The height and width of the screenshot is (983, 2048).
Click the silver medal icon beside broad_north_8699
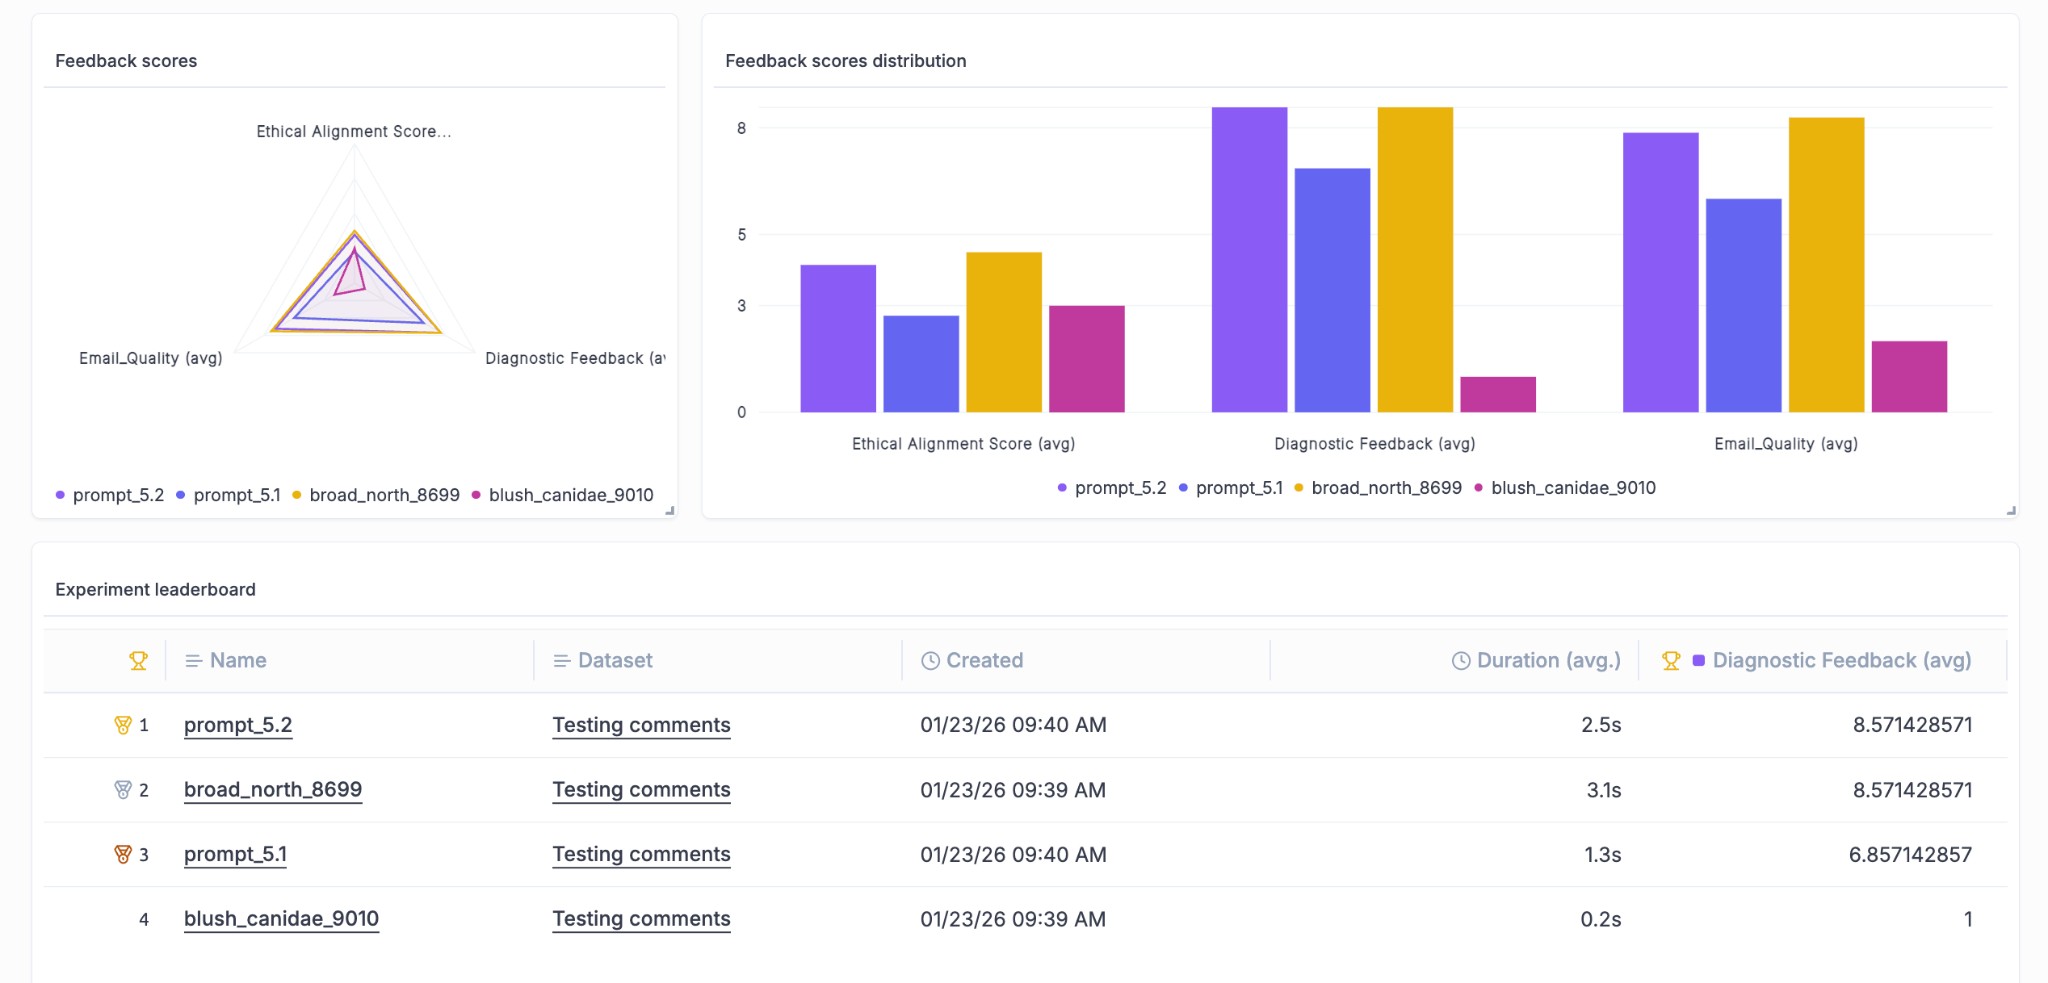[122, 789]
